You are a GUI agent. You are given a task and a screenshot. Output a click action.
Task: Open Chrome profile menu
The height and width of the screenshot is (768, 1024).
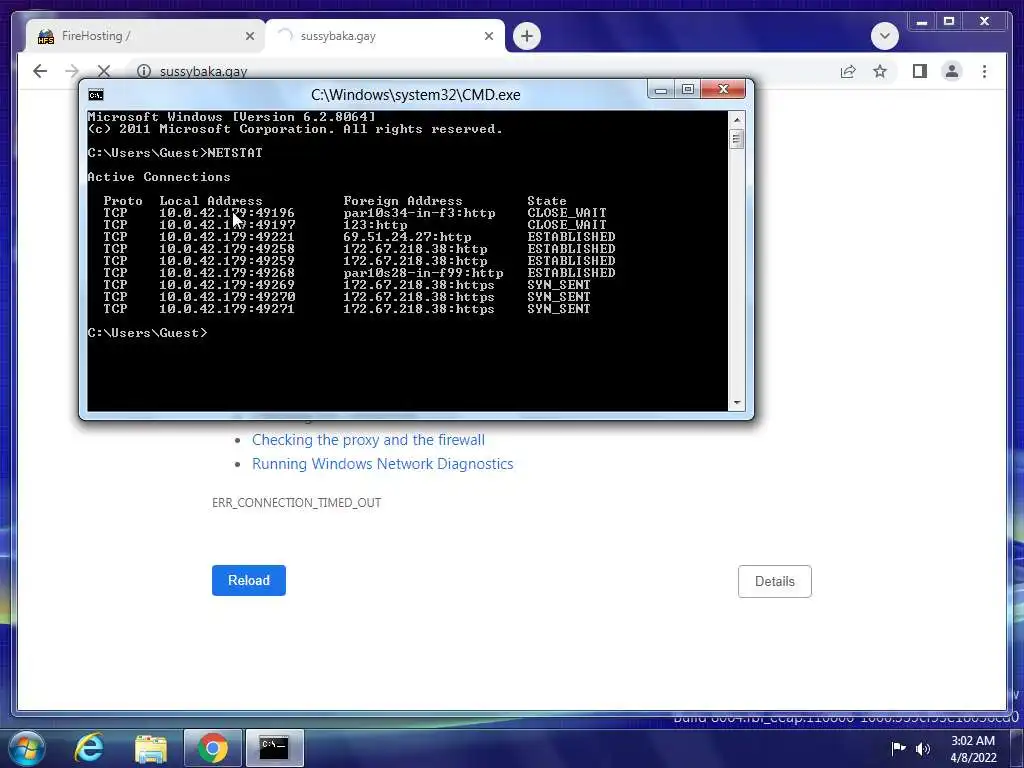click(x=952, y=71)
